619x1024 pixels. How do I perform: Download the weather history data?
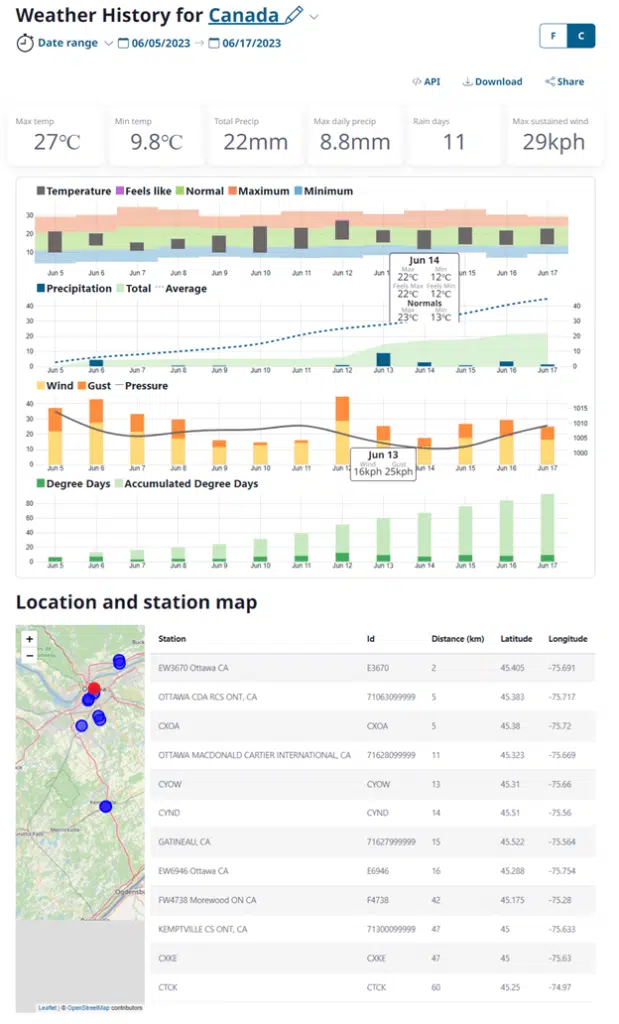493,82
